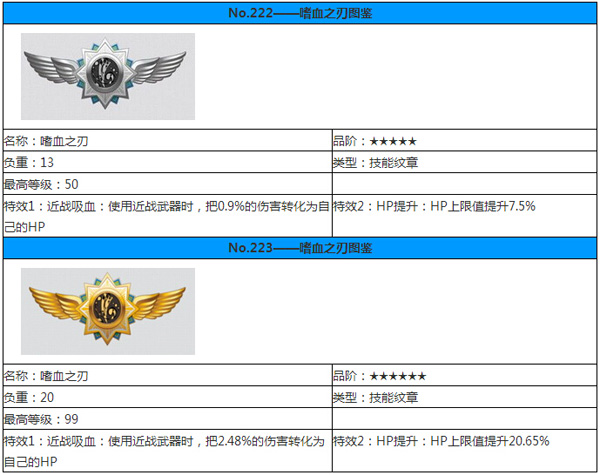Click the 最高等级：50 row

click(x=41, y=184)
